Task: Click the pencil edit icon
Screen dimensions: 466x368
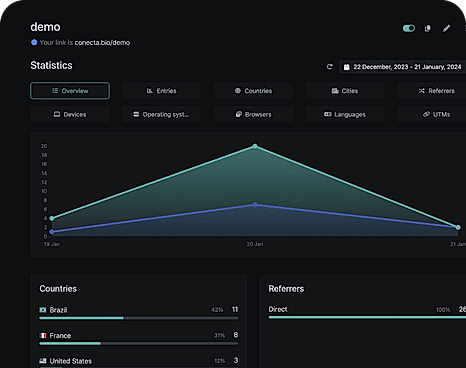Action: coord(446,28)
